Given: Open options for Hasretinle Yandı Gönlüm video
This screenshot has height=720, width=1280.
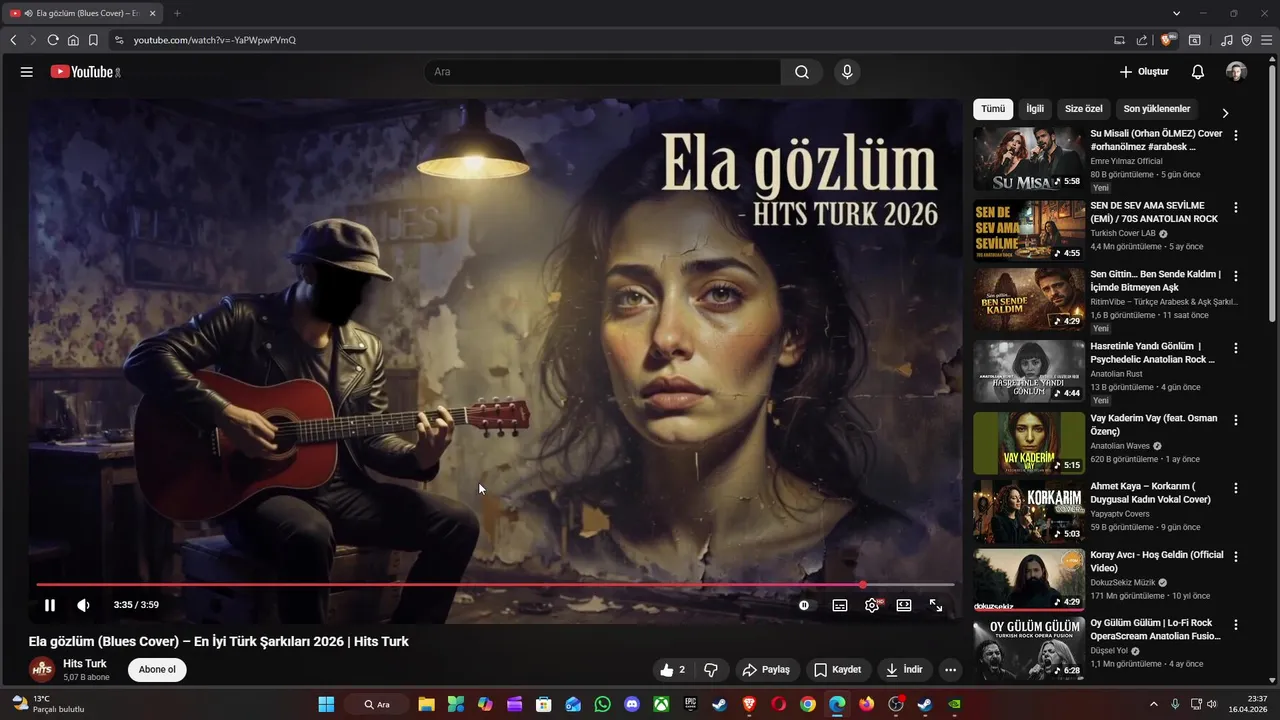Looking at the screenshot, I should (x=1236, y=348).
